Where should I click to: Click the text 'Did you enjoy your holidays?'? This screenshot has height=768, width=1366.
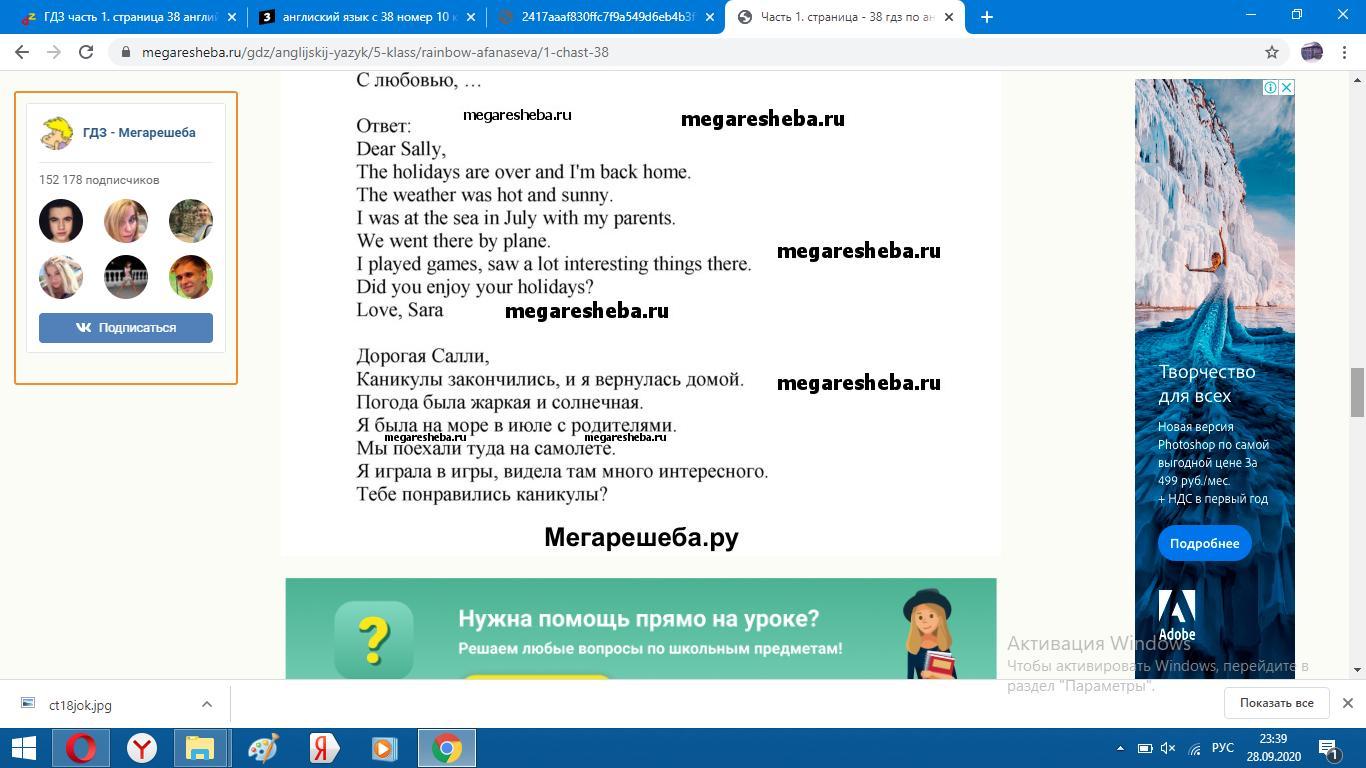coord(475,287)
